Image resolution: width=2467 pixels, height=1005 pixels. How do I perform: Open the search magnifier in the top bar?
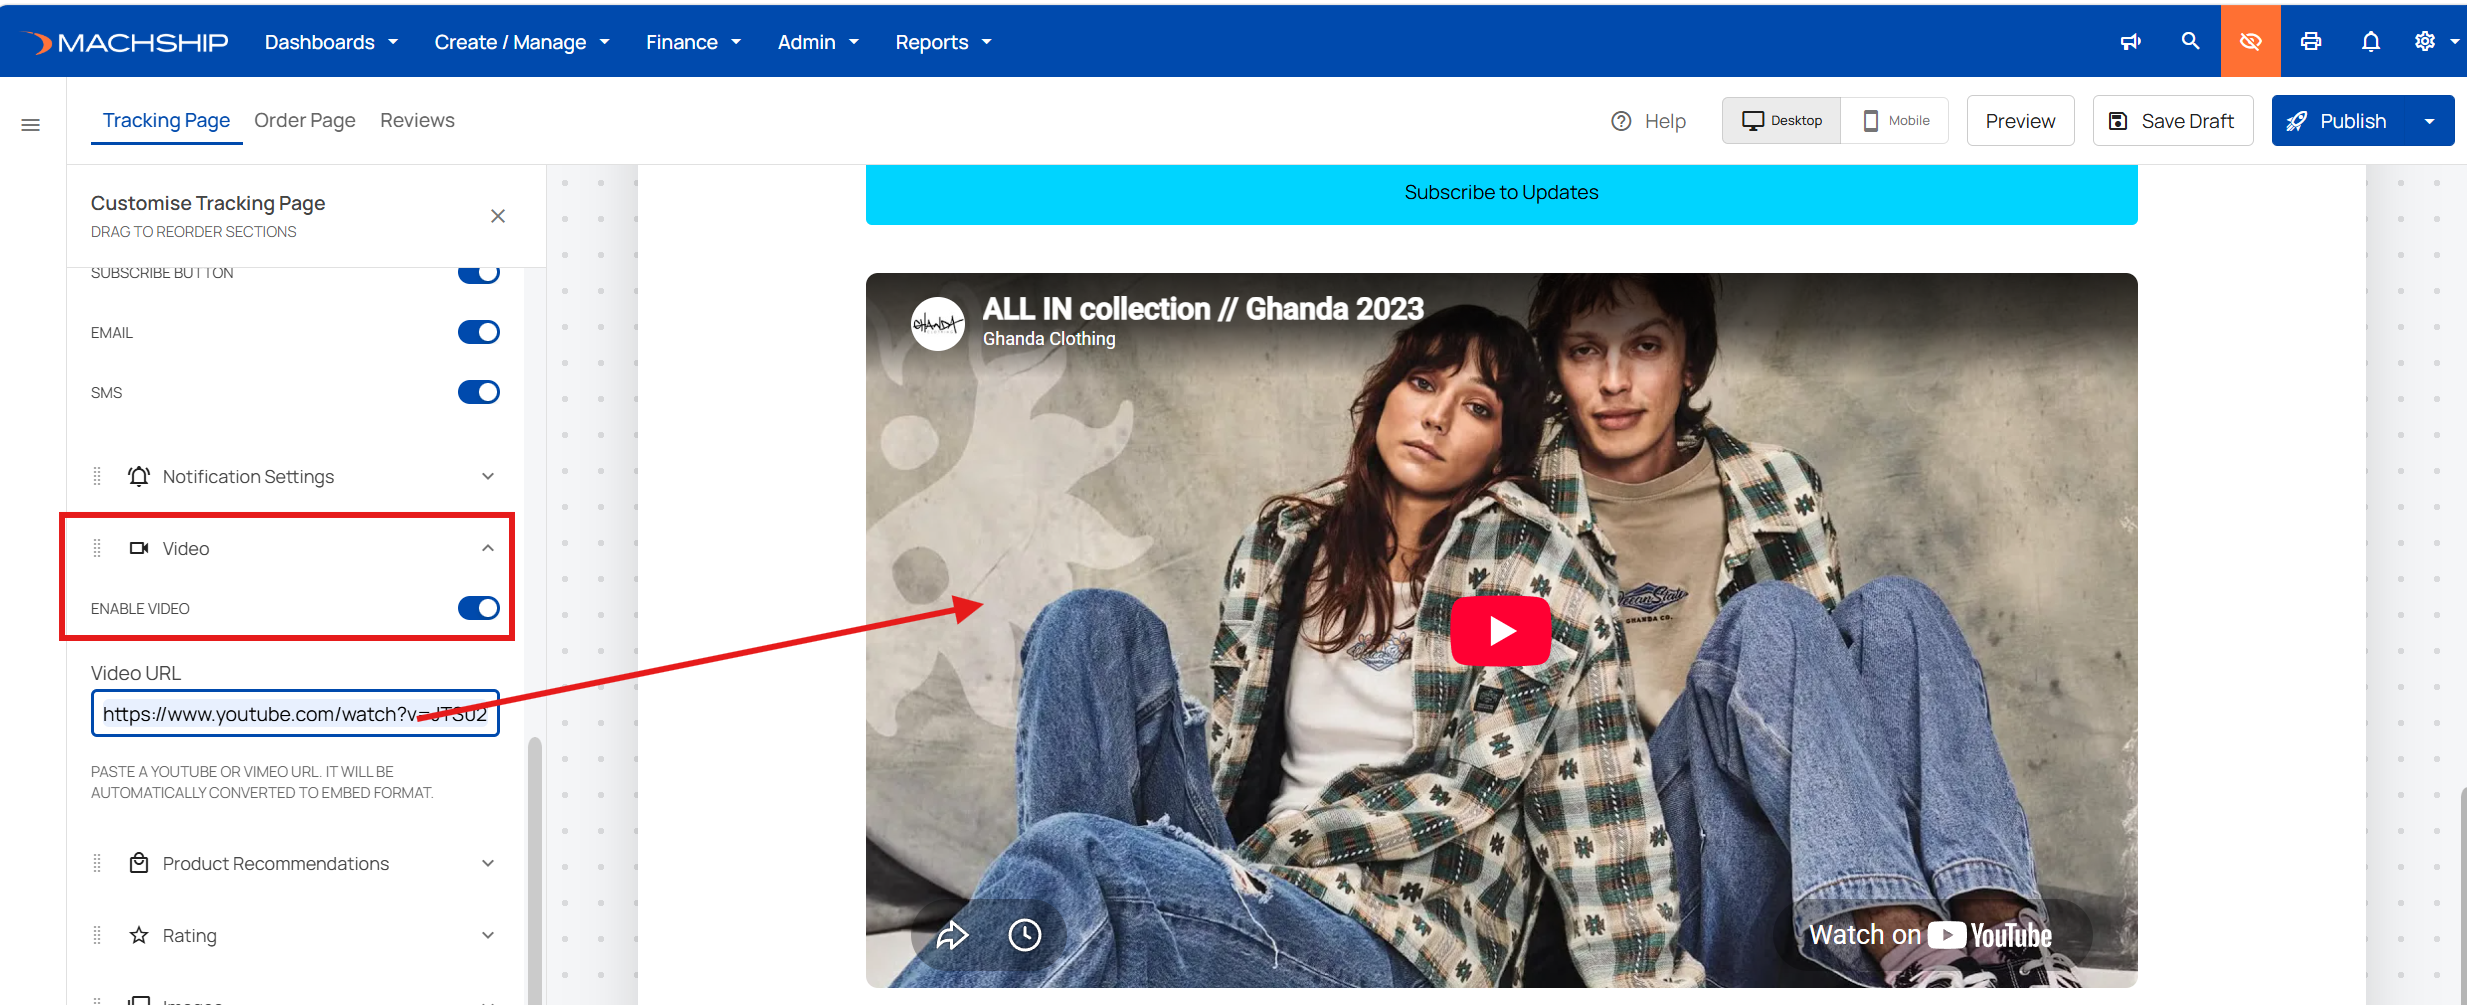click(x=2190, y=41)
